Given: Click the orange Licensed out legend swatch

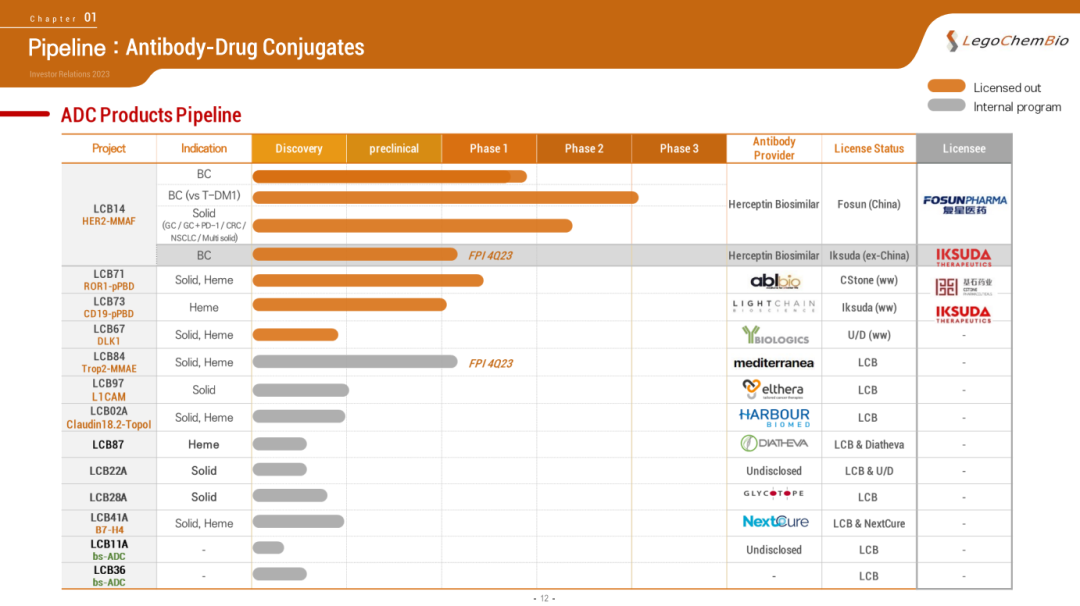Looking at the screenshot, I should point(946,87).
